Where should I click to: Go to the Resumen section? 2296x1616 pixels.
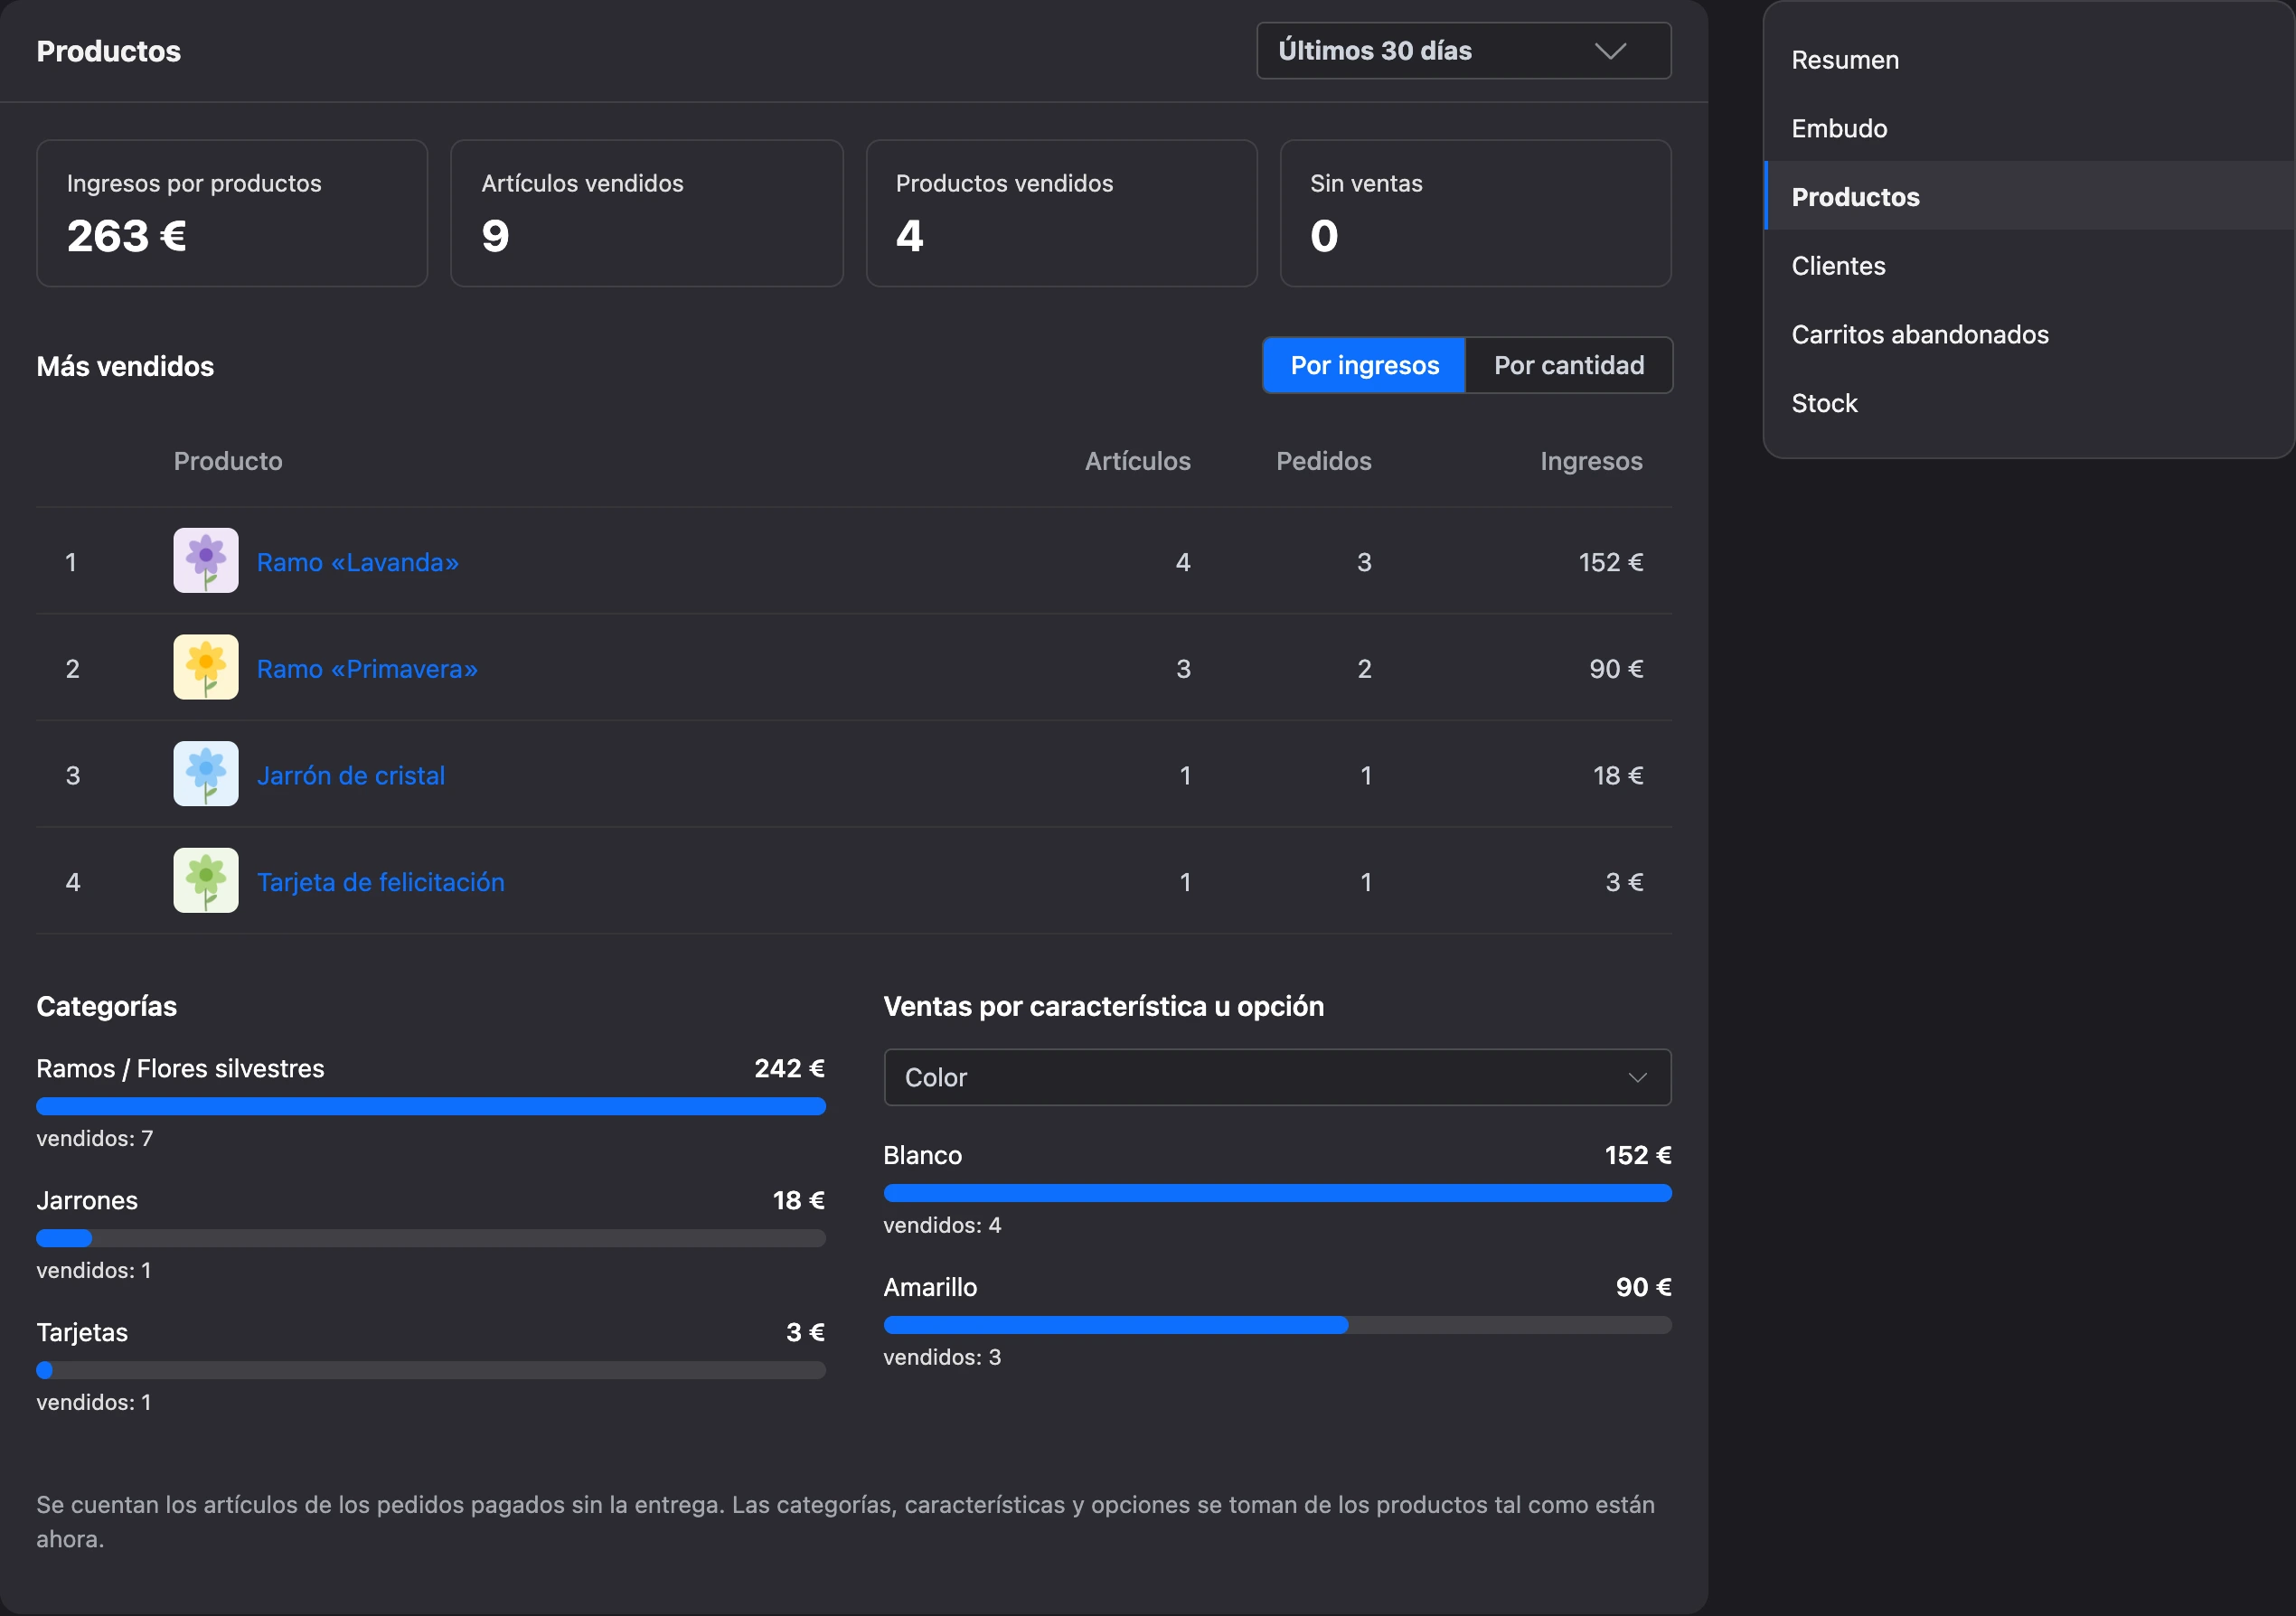pyautogui.click(x=1845, y=60)
